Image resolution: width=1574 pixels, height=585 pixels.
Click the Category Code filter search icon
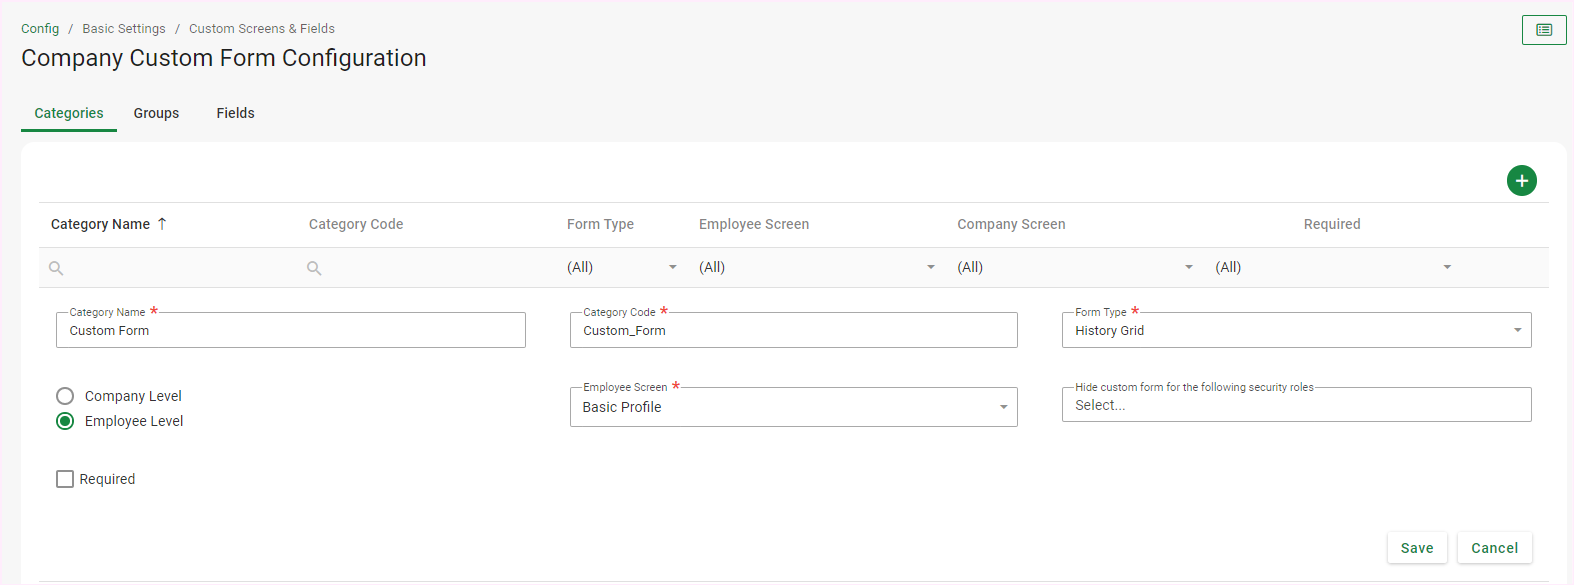coord(314,268)
